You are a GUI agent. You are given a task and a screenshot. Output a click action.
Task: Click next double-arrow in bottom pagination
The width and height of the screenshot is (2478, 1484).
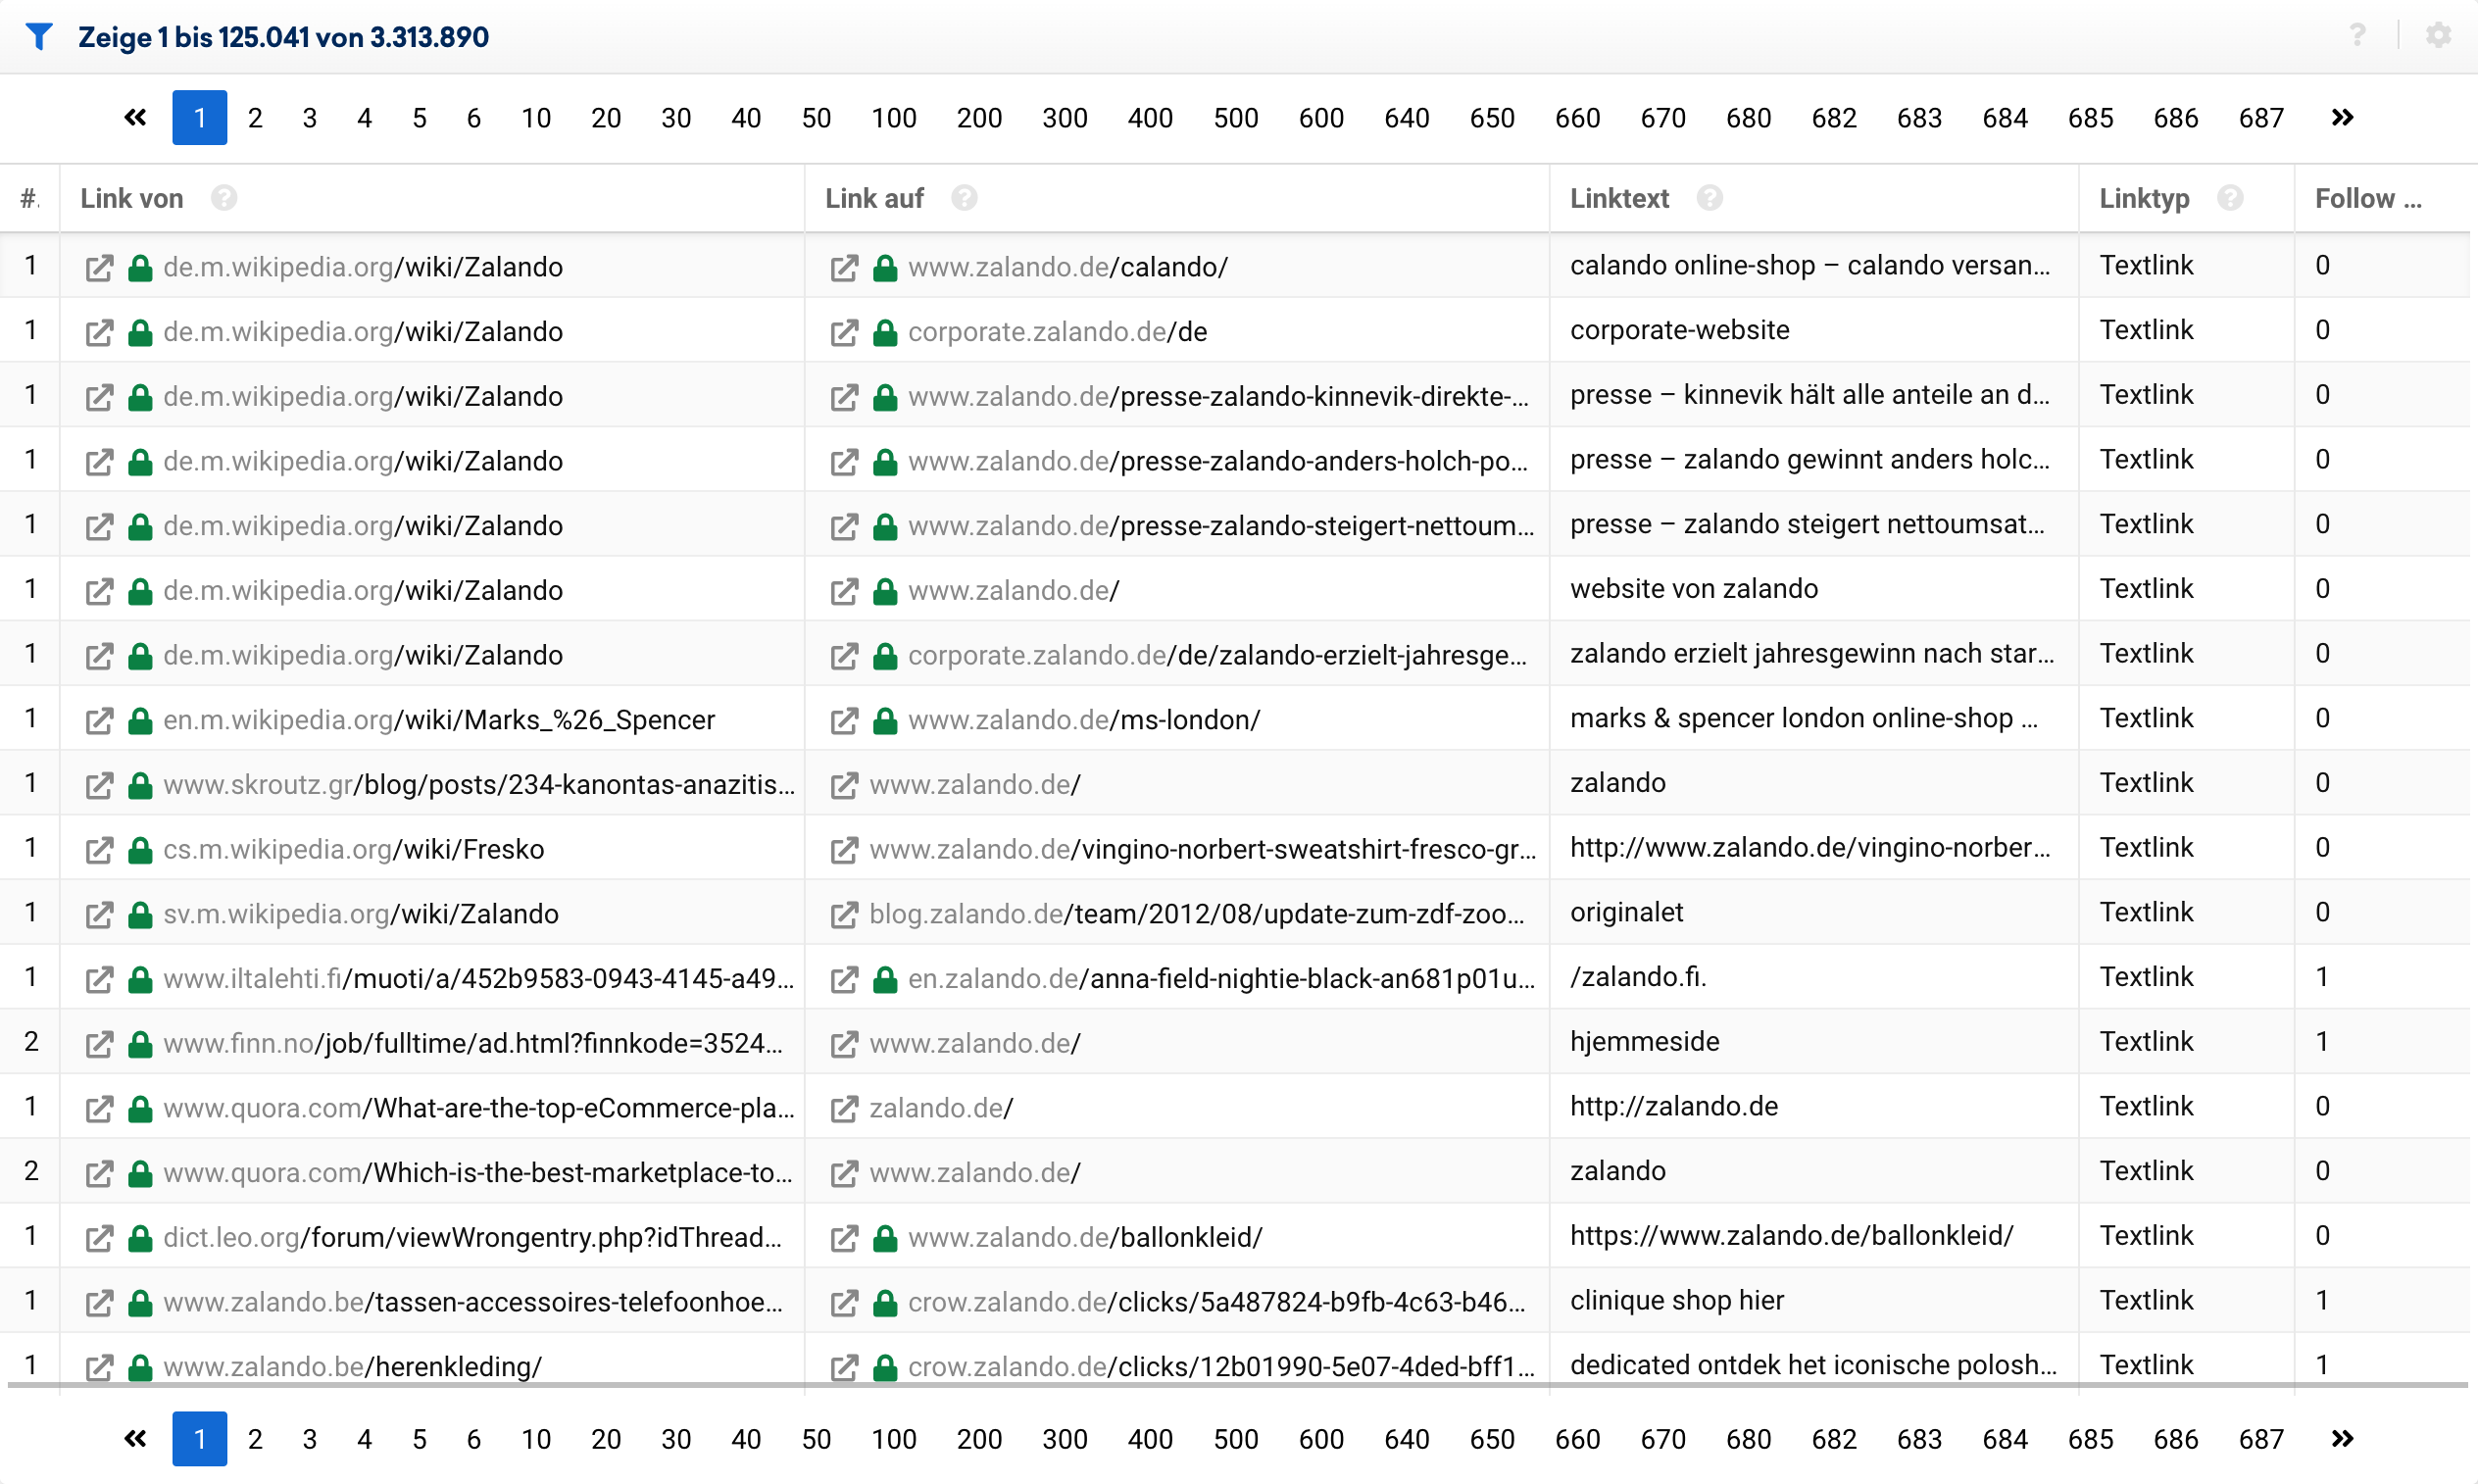pos(2341,1439)
